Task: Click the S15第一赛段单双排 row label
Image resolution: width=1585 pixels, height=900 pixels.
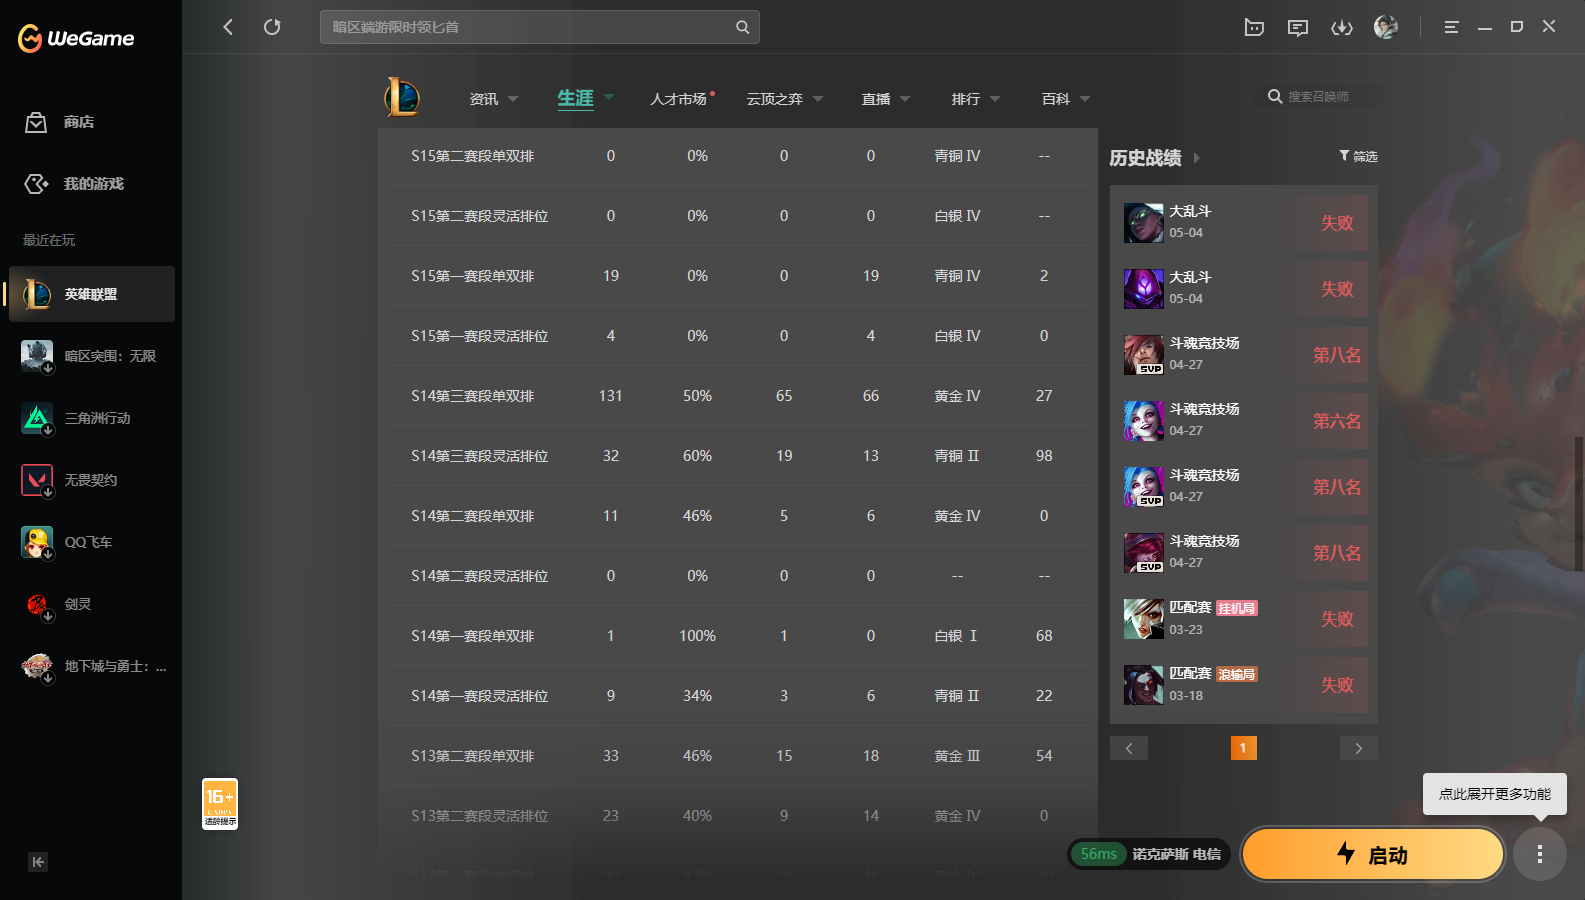Action: (473, 276)
